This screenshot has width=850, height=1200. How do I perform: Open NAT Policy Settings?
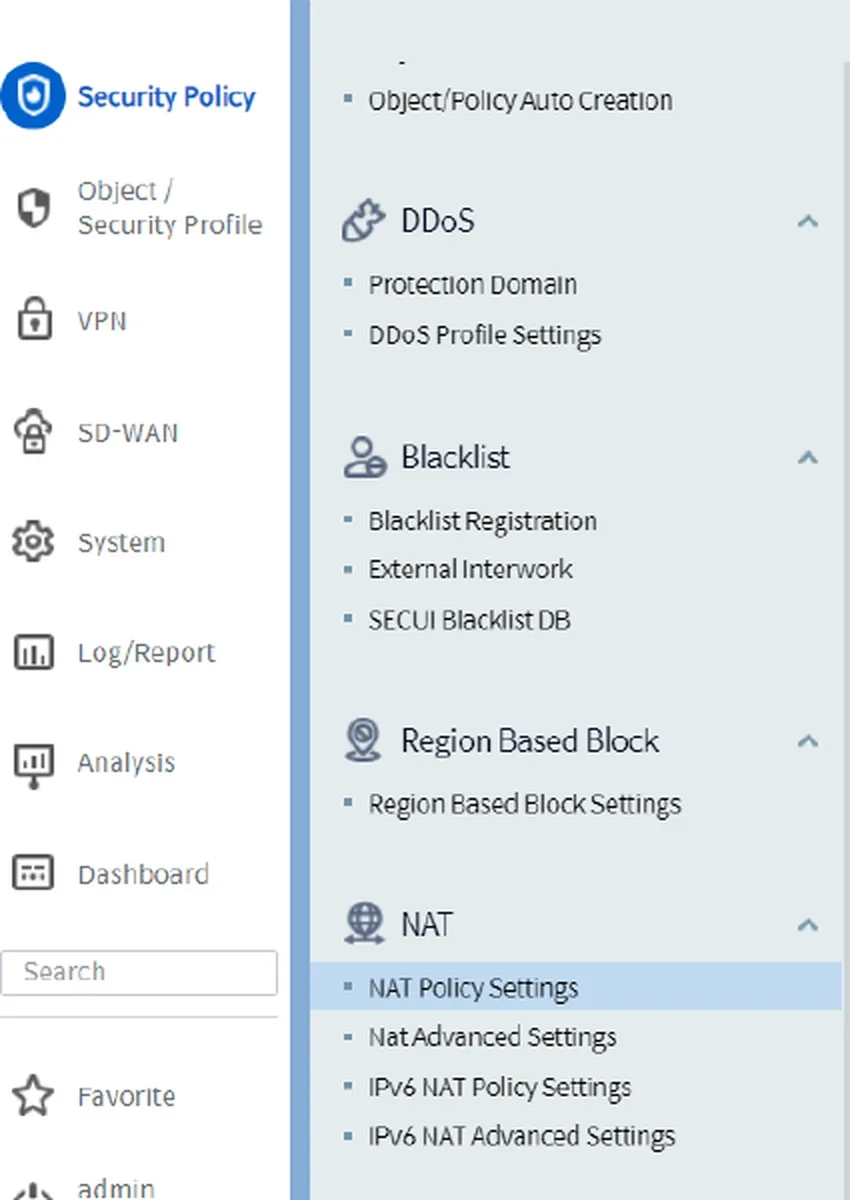click(473, 987)
